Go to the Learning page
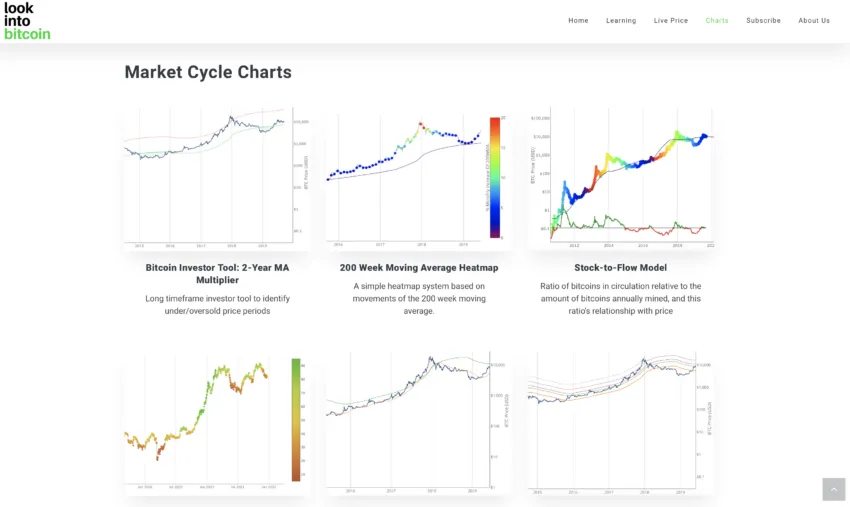 [x=621, y=21]
